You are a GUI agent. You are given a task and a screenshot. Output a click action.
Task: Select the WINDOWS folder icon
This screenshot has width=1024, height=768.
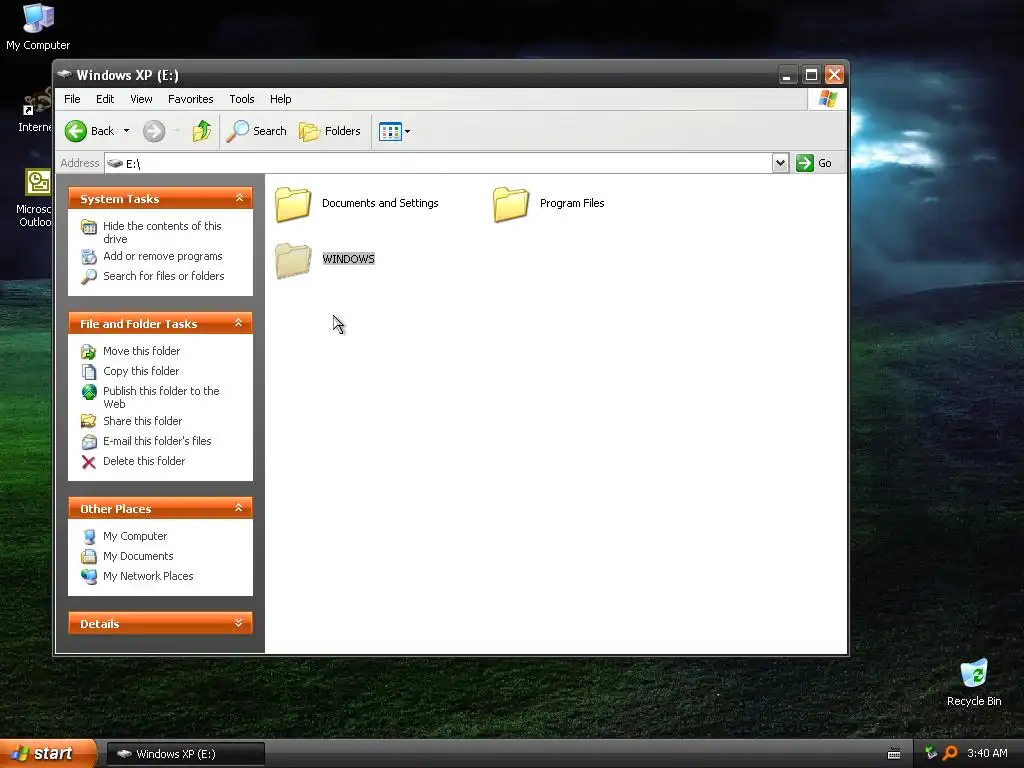[293, 260]
